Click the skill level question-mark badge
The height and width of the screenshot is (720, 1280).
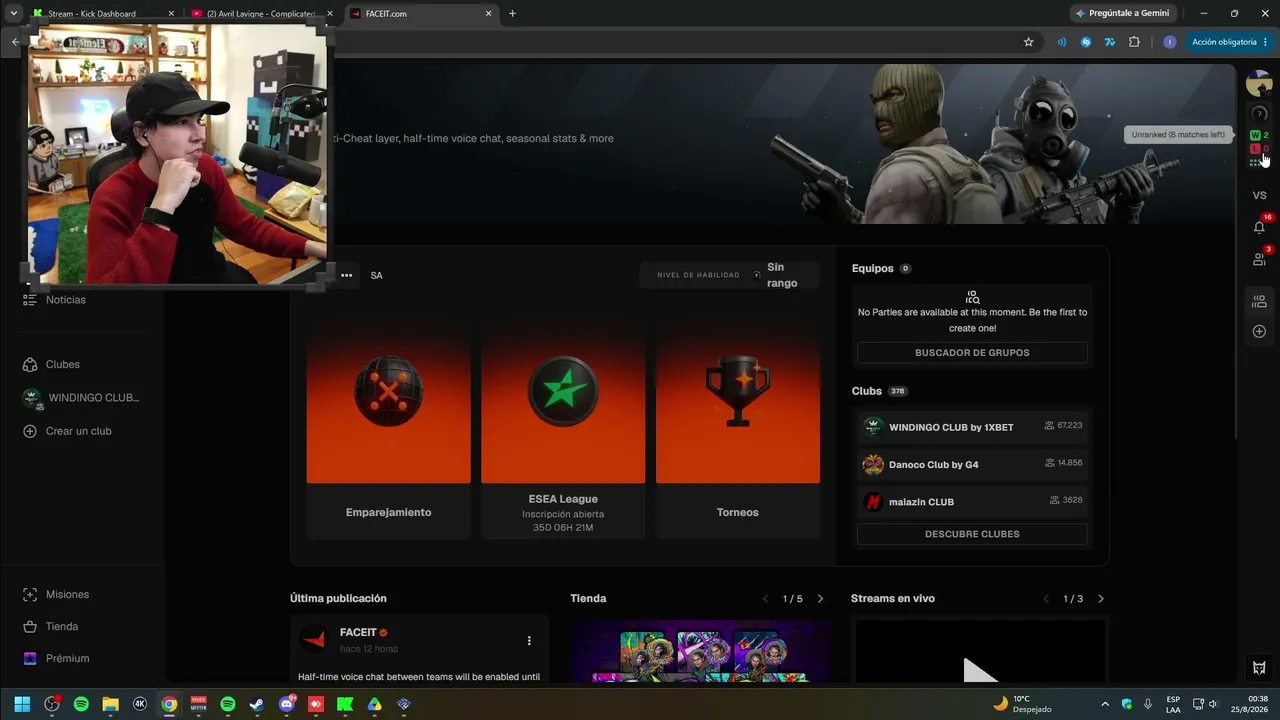(1259, 113)
